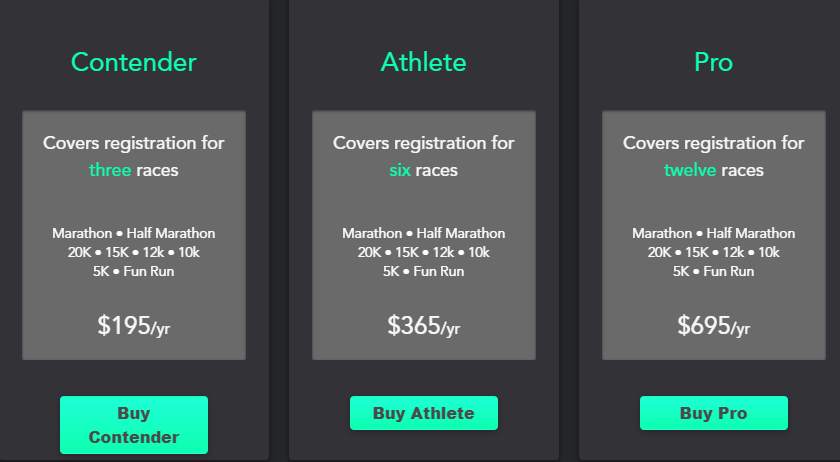The image size is (840, 462).
Task: Click "Marathon • Half Marathon" in Pro card
Action: 714,233
